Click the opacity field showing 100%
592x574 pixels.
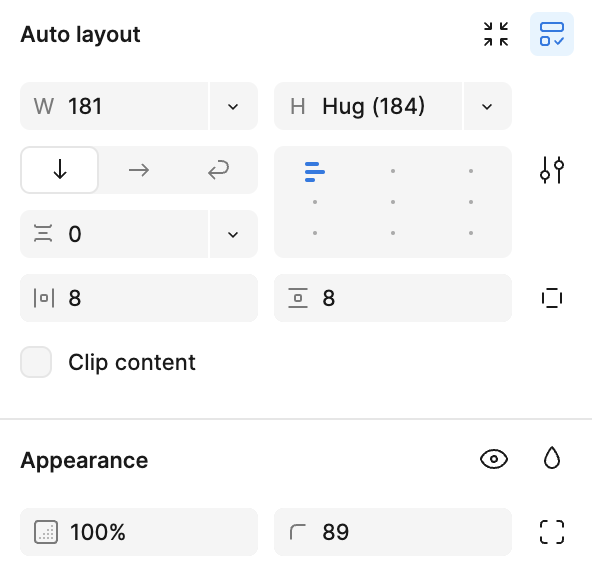click(139, 532)
